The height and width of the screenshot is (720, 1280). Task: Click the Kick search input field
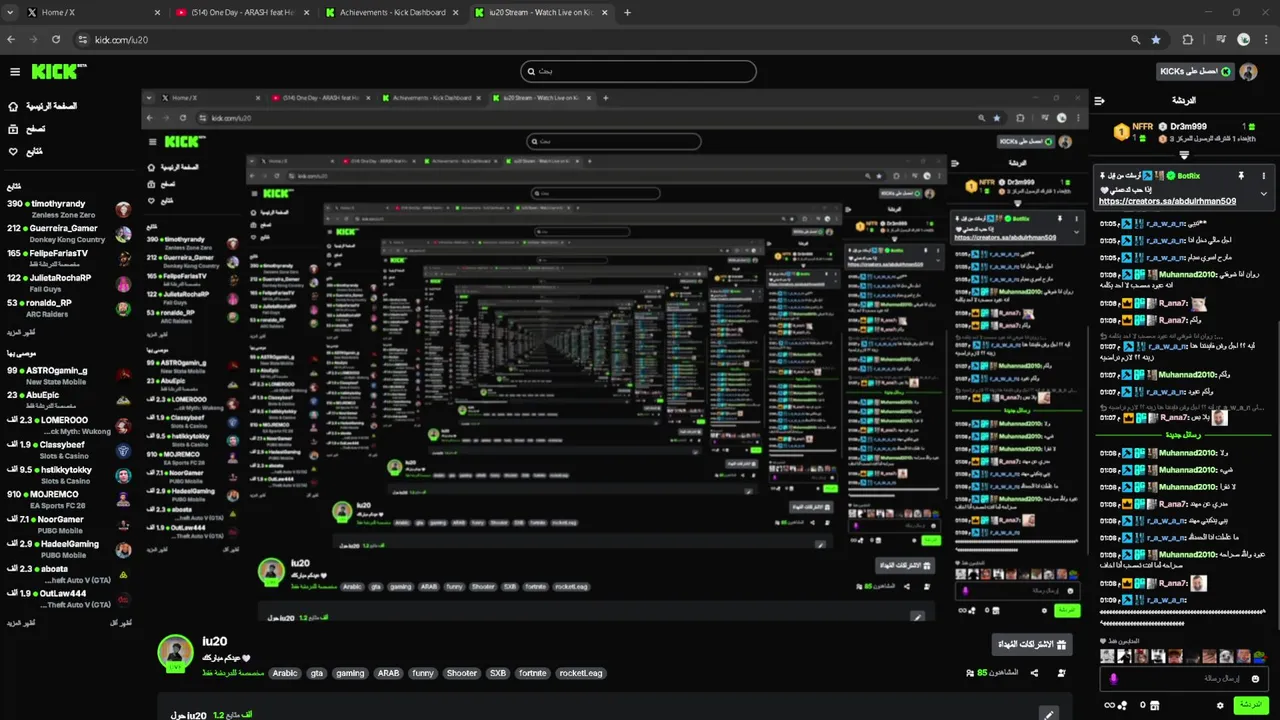tap(638, 71)
